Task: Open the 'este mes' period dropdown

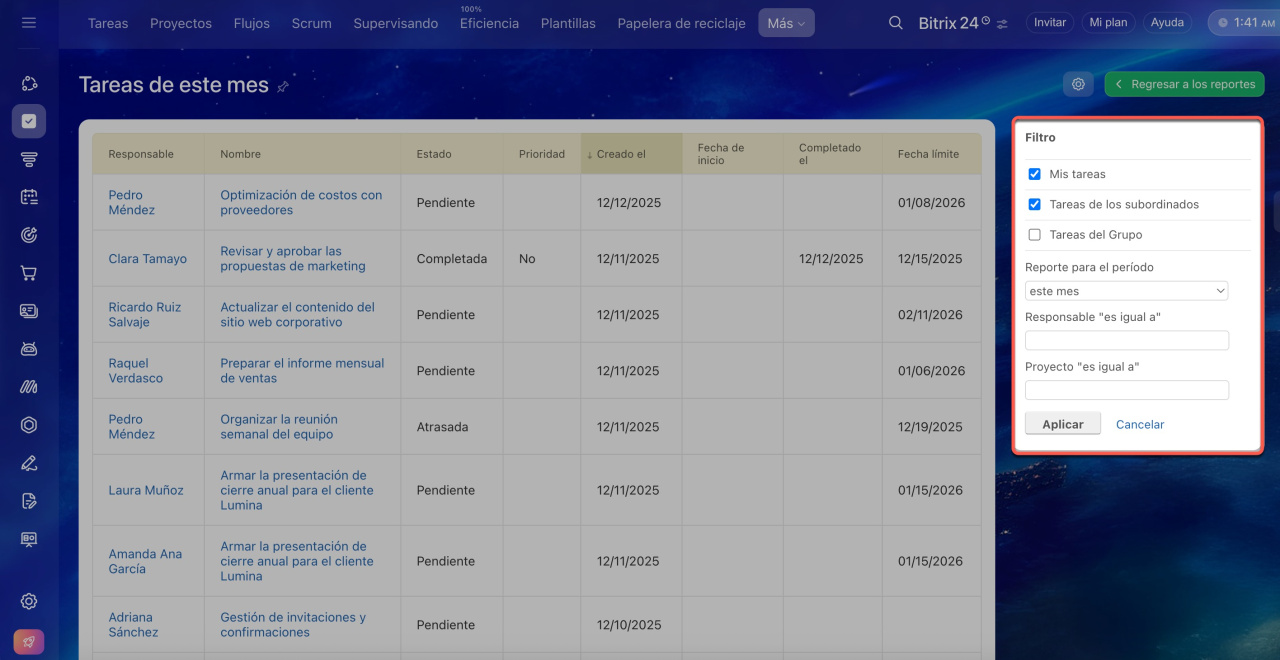Action: tap(1126, 291)
